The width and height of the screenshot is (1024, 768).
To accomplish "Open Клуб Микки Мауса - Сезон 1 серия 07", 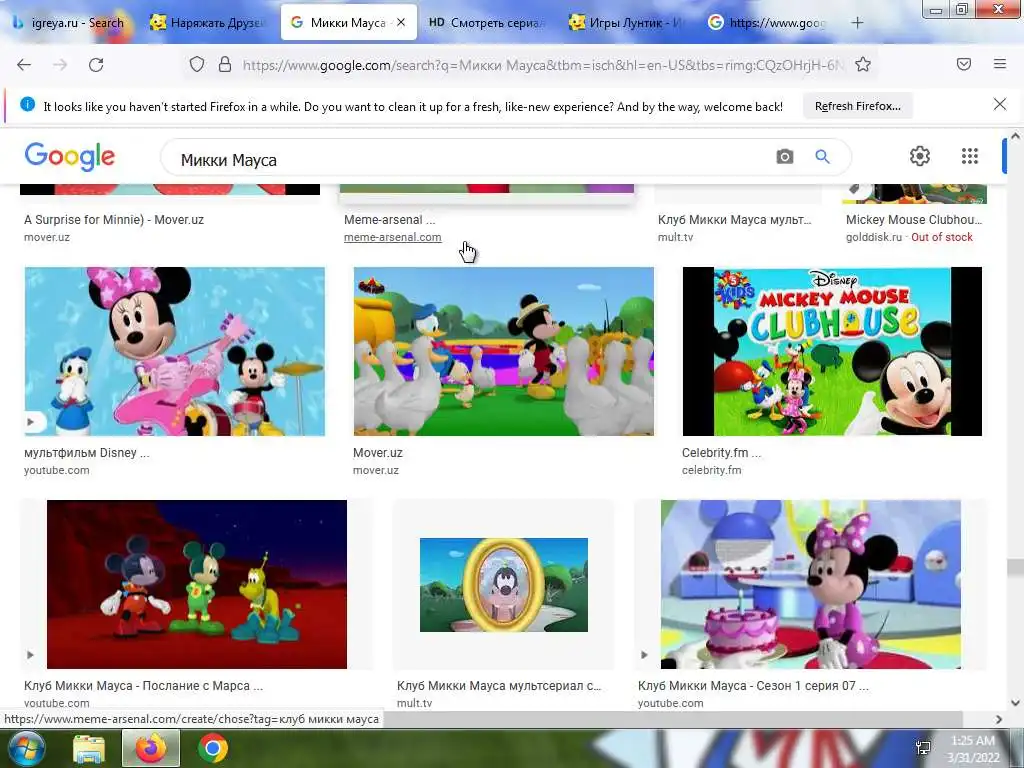I will pyautogui.click(x=753, y=686).
